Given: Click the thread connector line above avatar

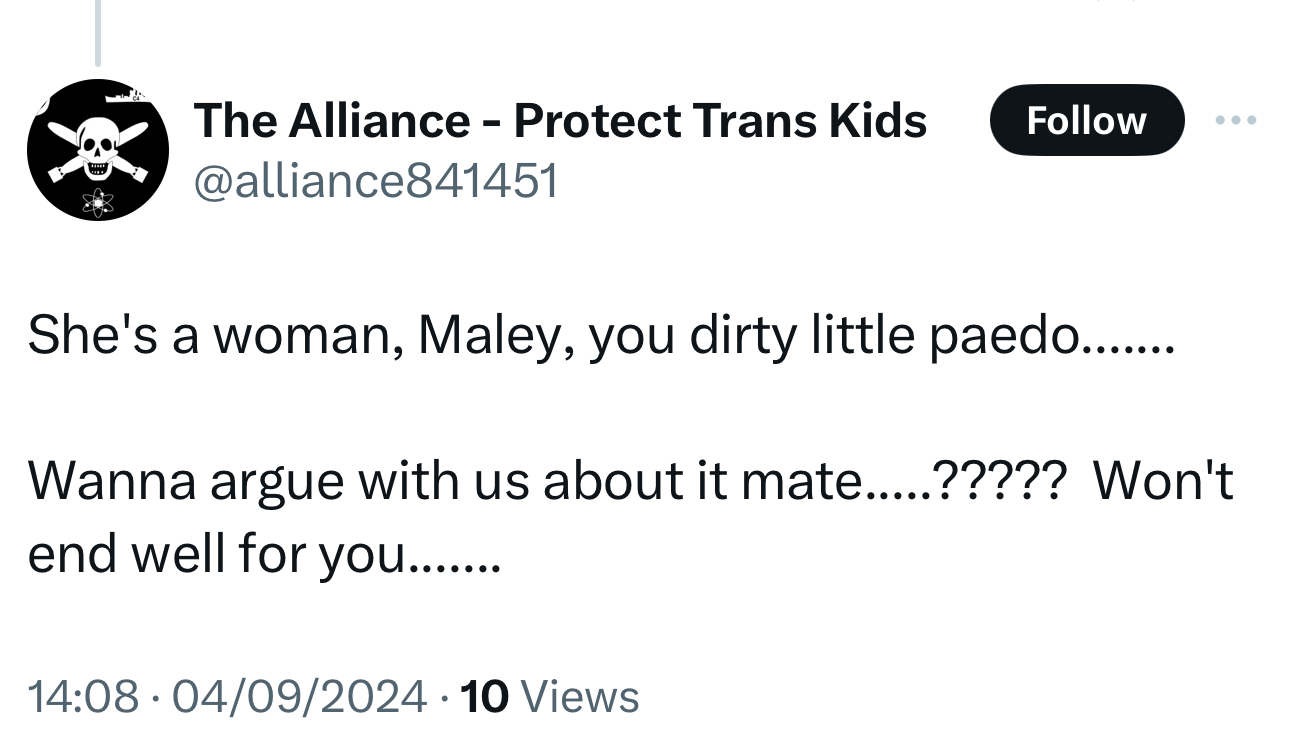Looking at the screenshot, I should (x=98, y=32).
